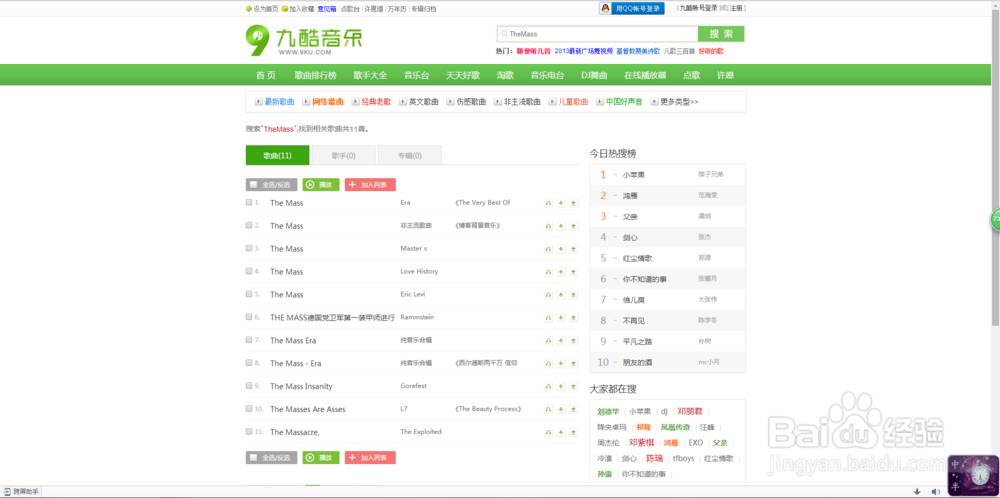Screen dimensions: 1000x498
Task: Click download icon for song 1 Era
Action: (573, 203)
